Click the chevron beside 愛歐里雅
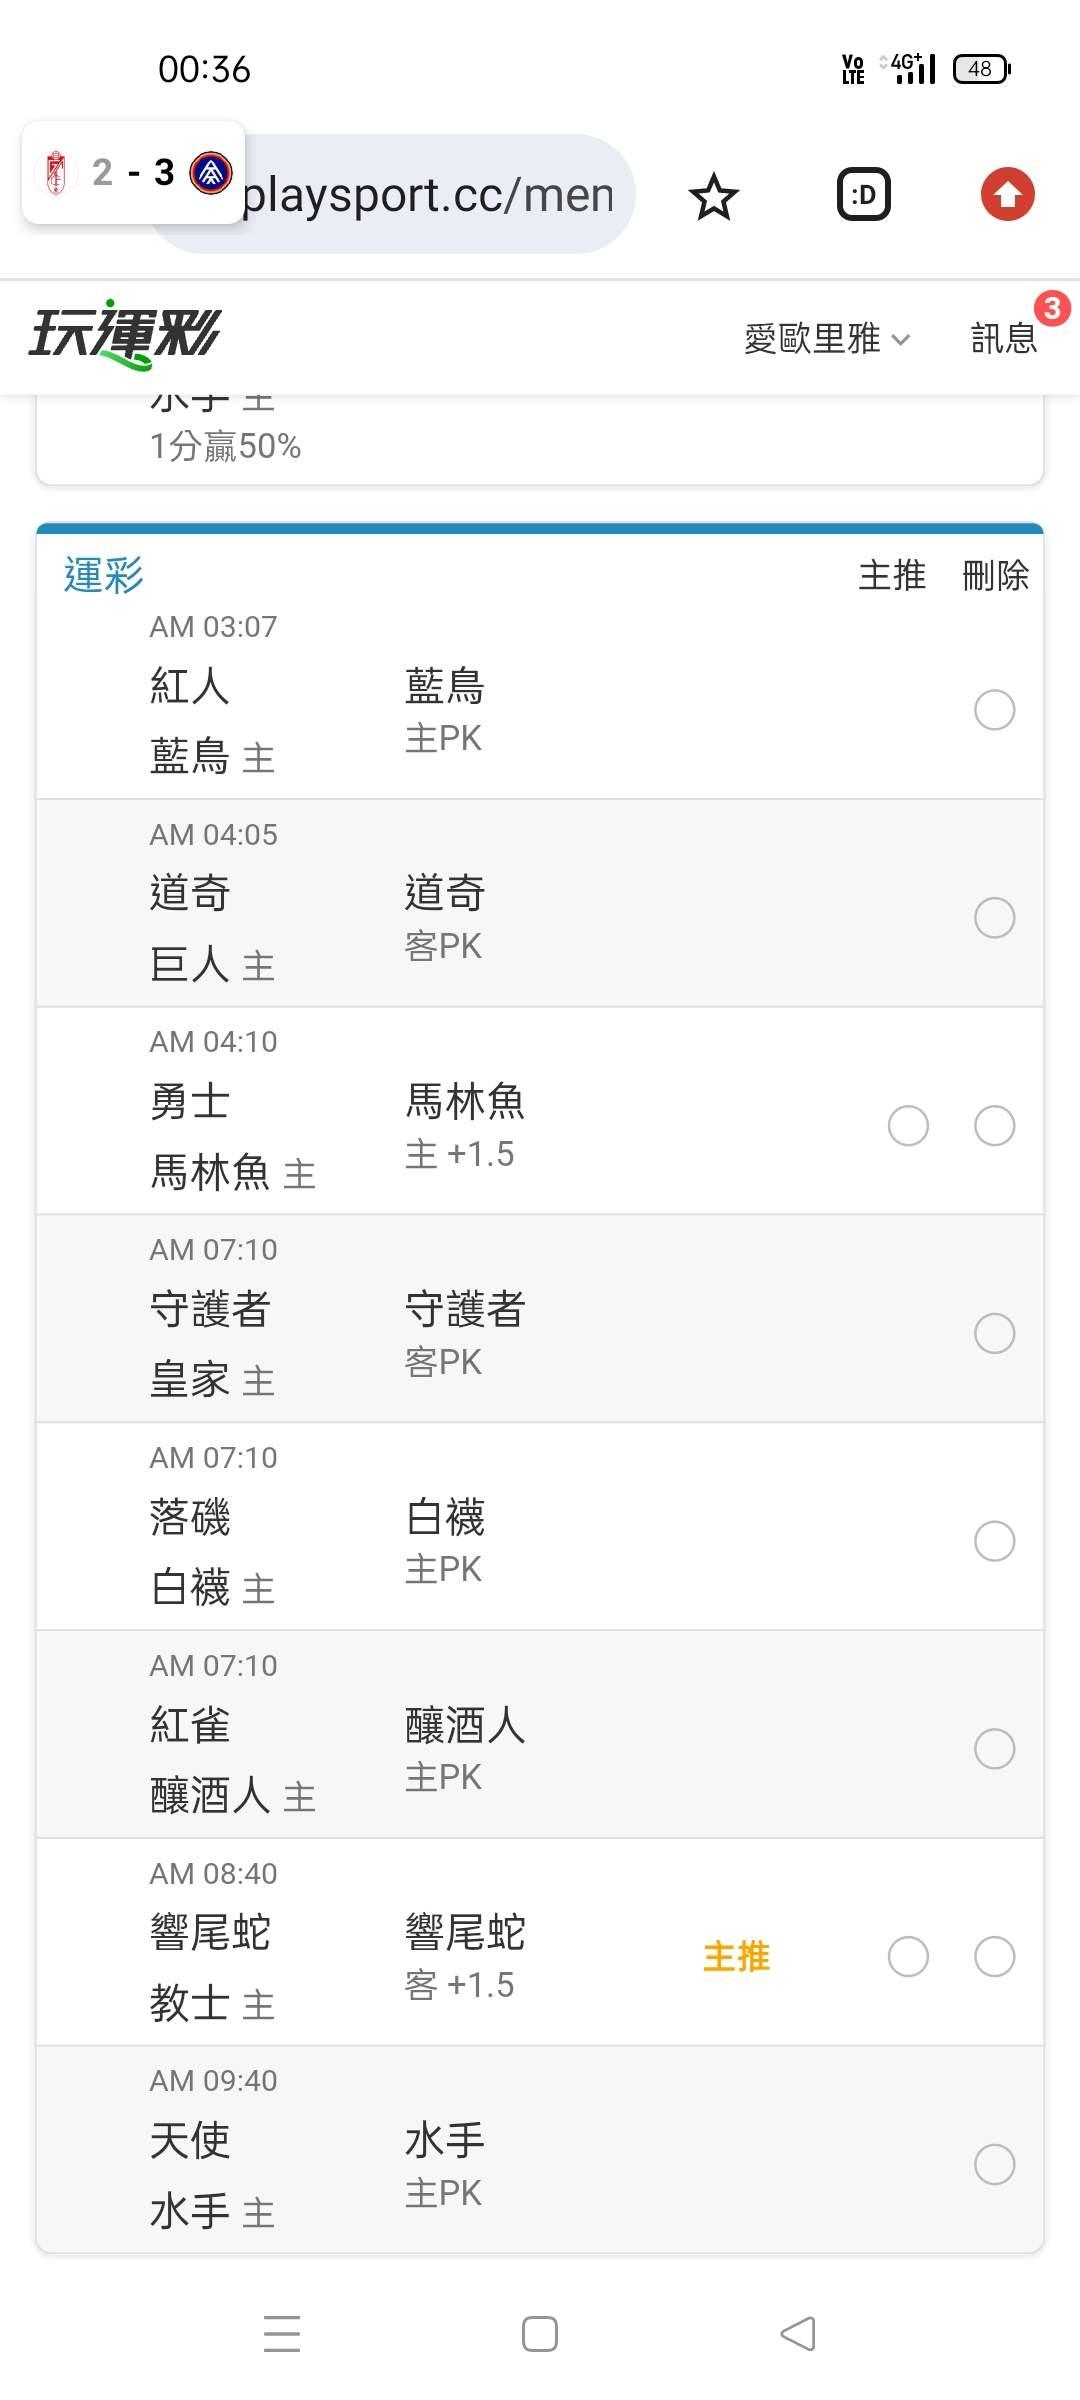Screen dimensions: 1080x2400 901,340
